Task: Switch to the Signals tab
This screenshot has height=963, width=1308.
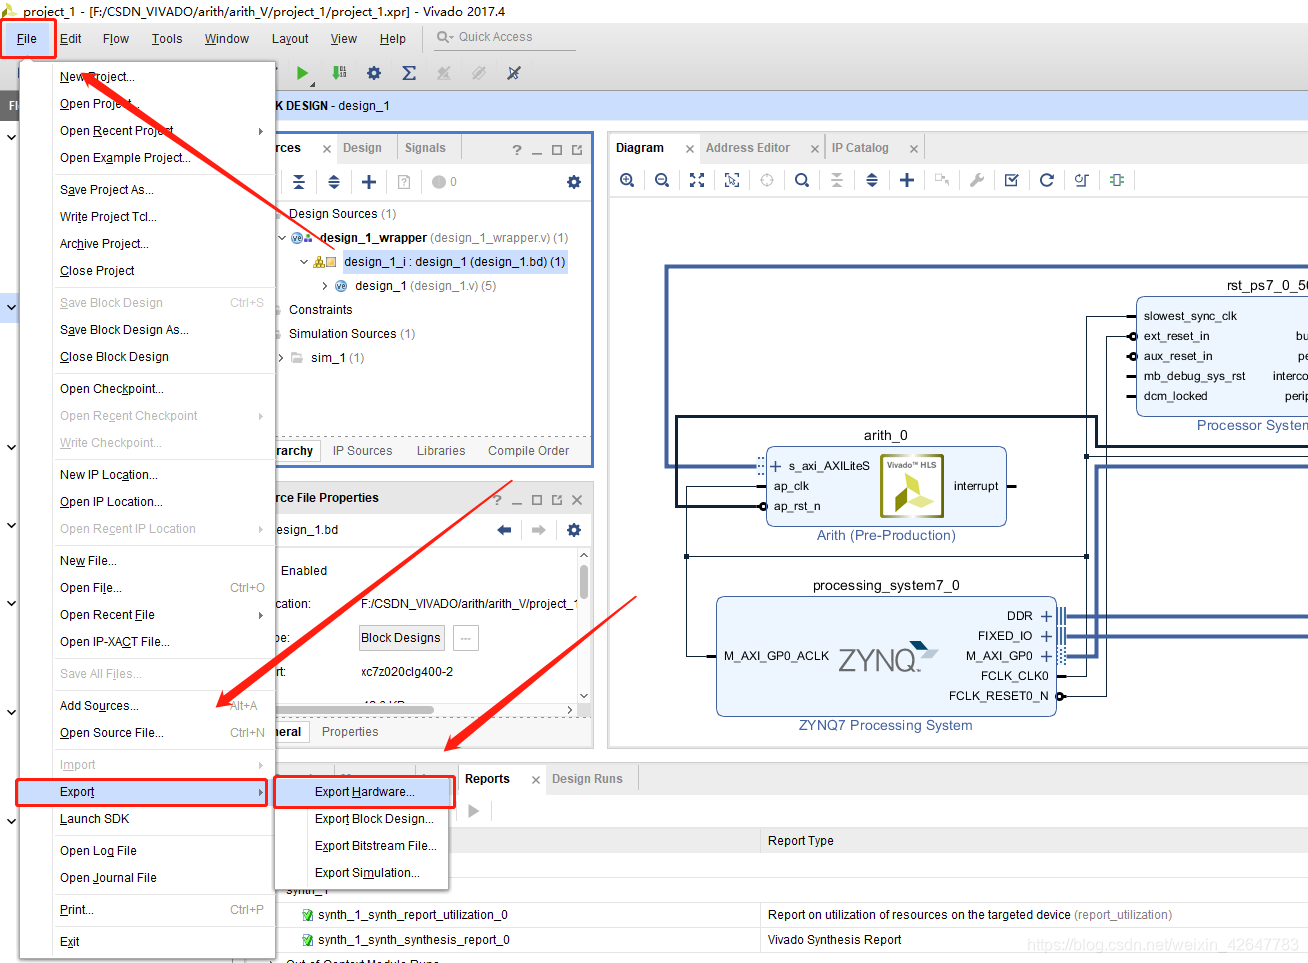Action: pos(425,148)
